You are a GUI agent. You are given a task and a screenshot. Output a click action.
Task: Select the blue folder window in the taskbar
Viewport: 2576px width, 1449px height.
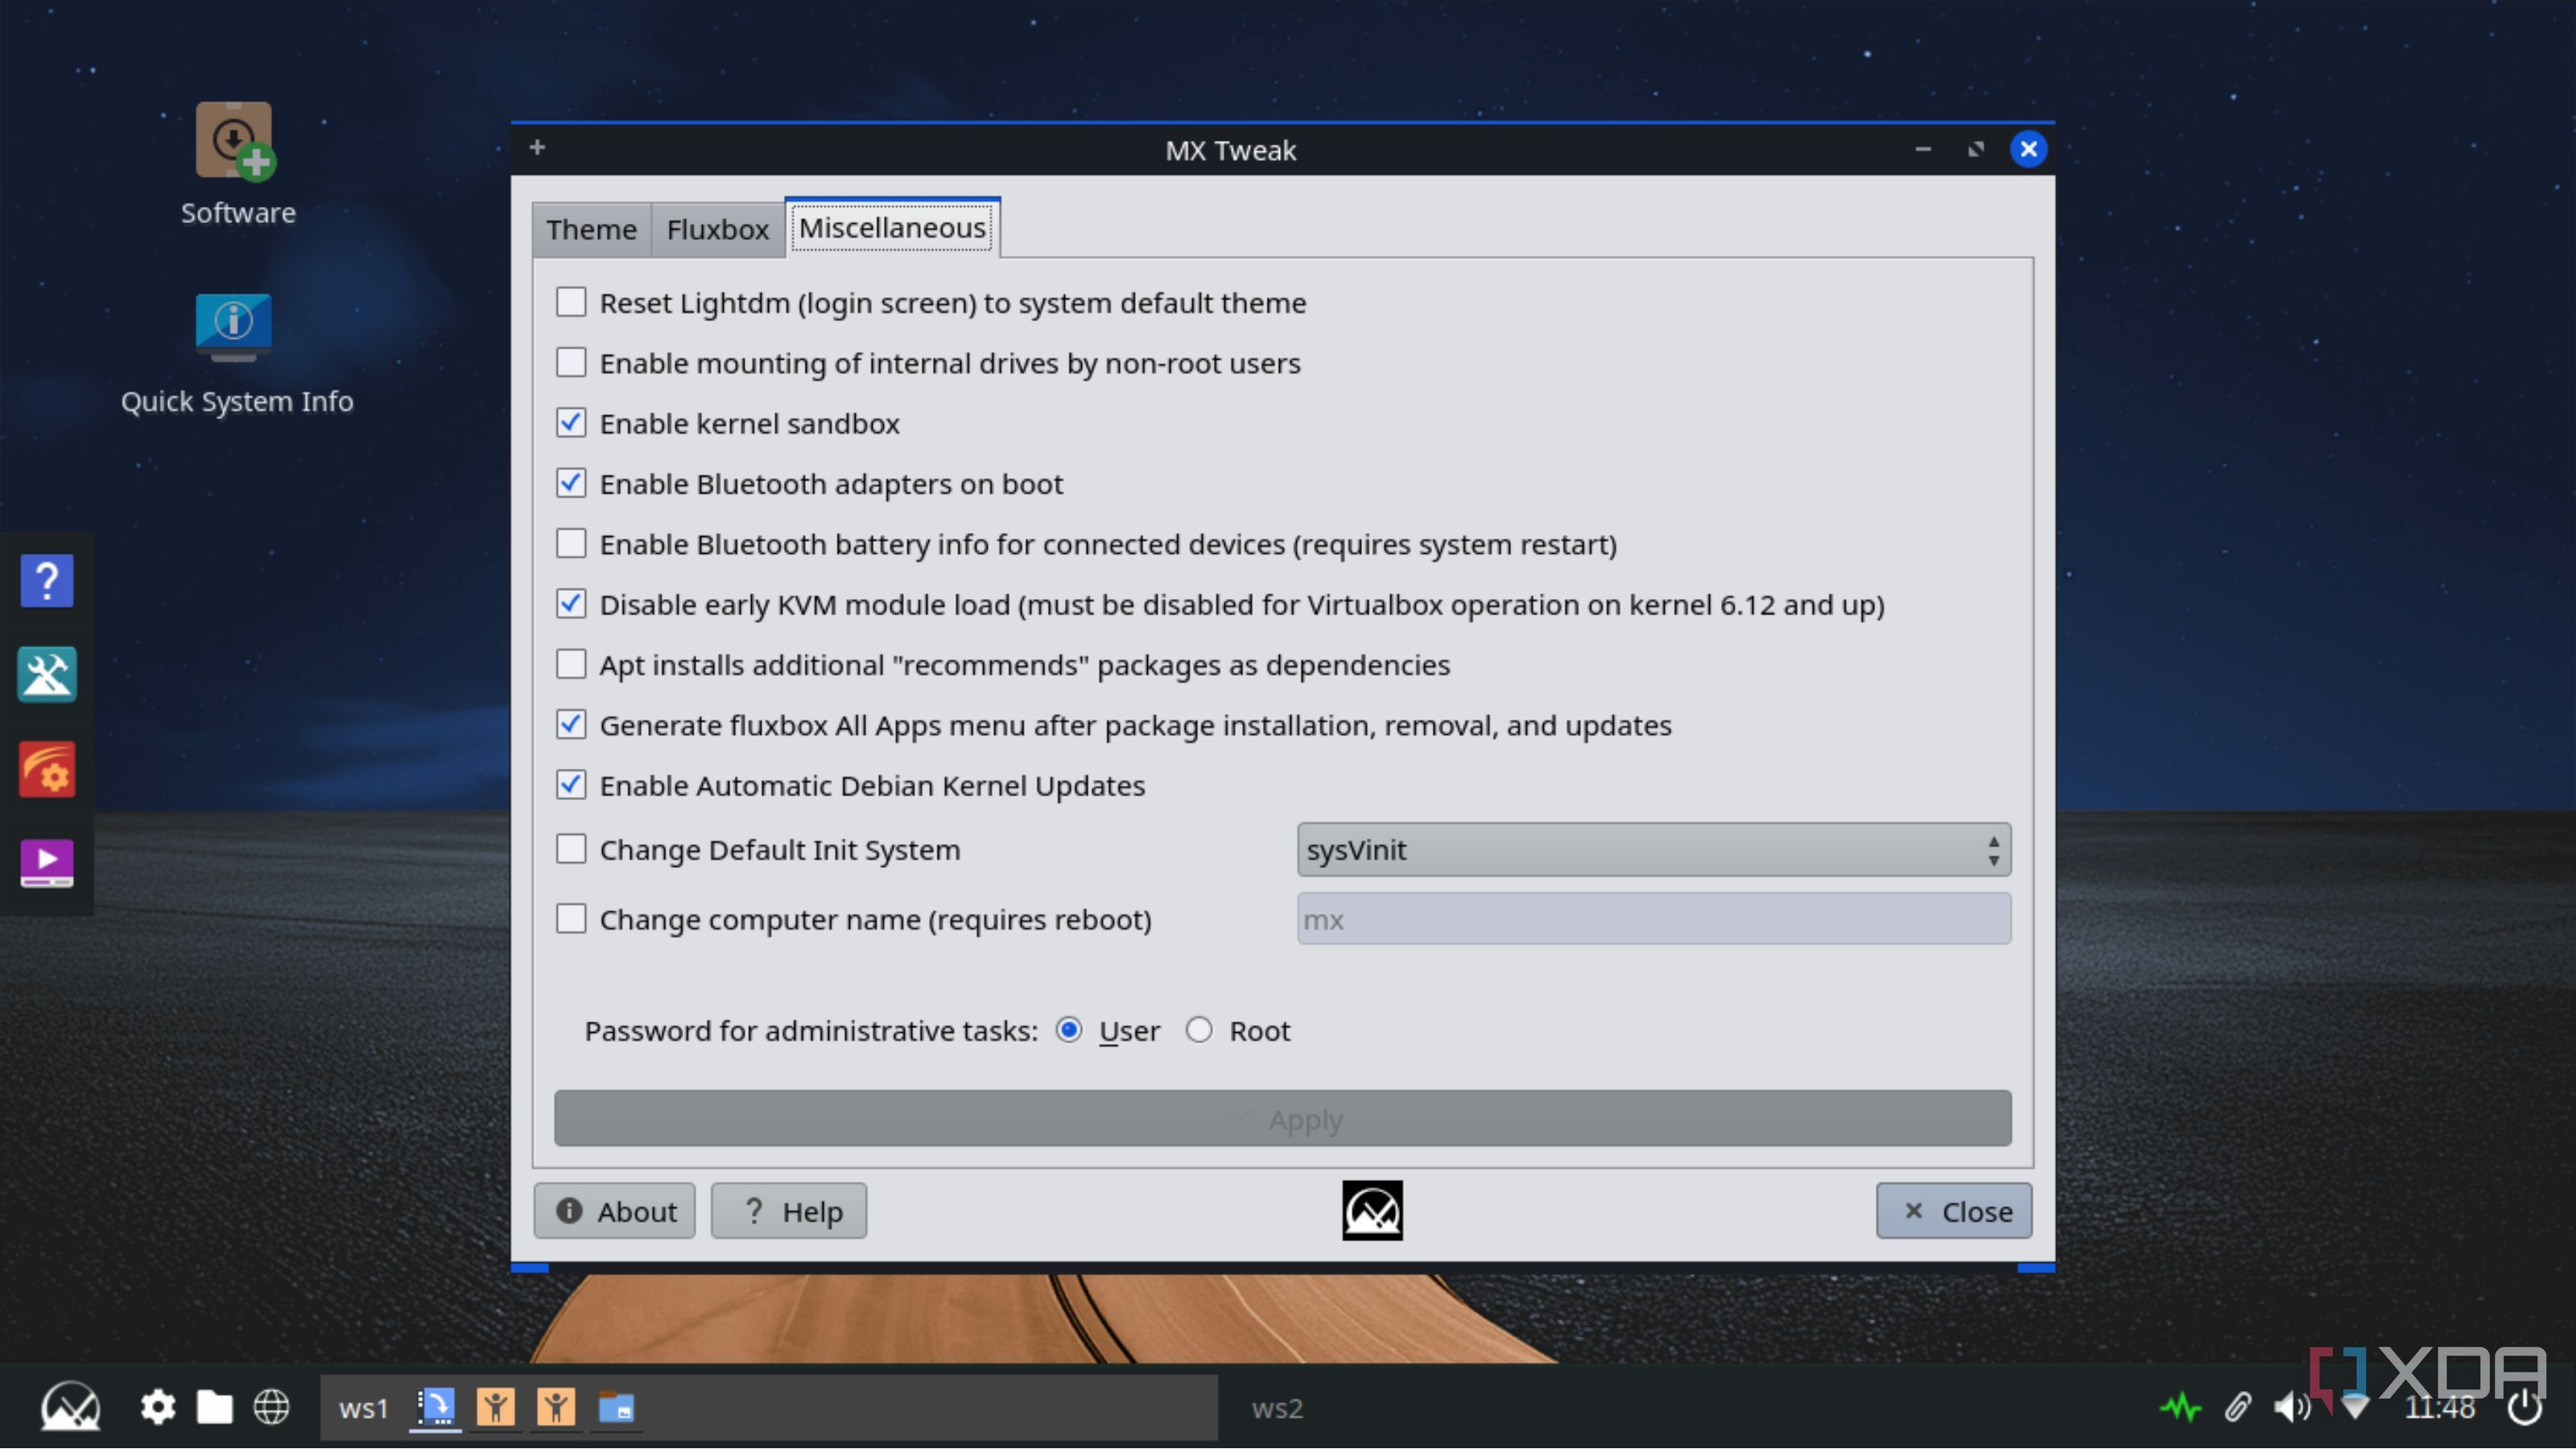pos(617,1407)
